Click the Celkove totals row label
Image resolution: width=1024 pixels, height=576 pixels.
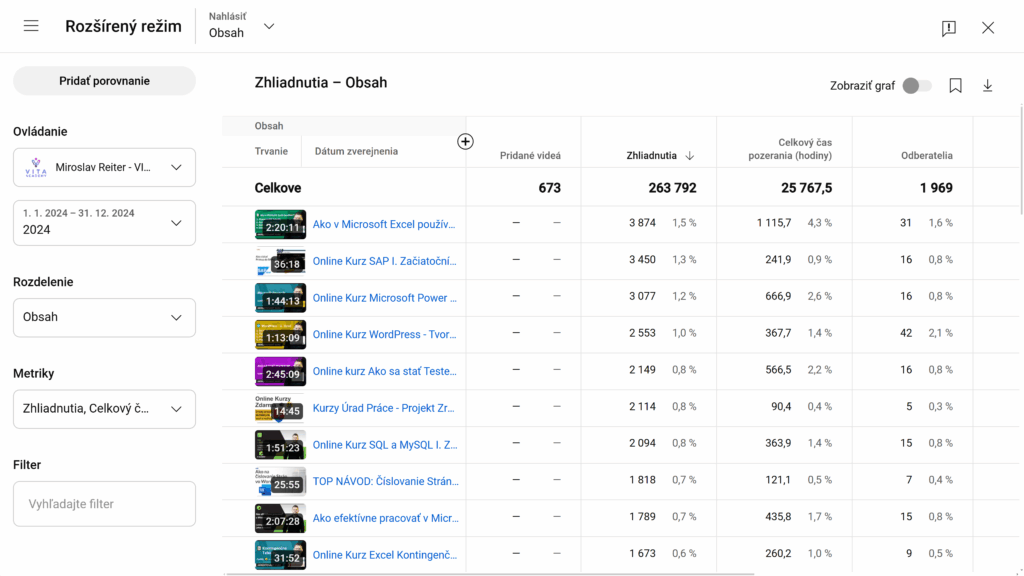(x=278, y=188)
